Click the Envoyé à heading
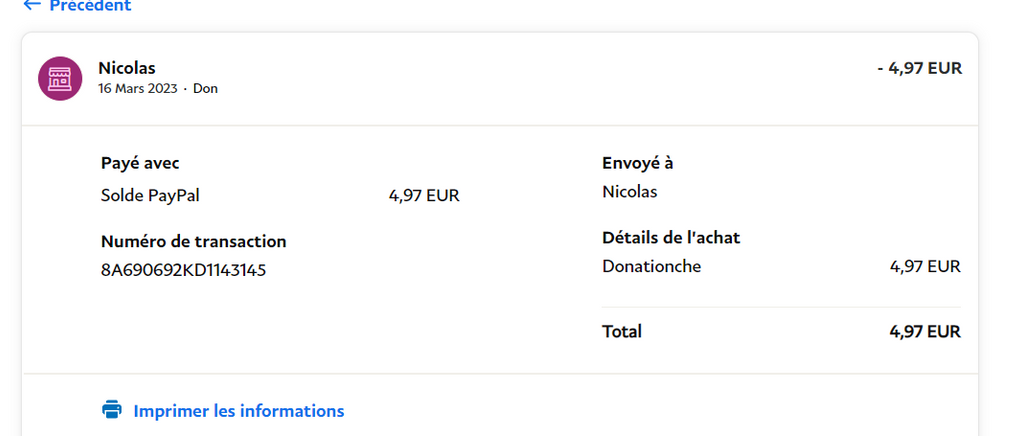This screenshot has height=436, width=1024. click(x=637, y=163)
